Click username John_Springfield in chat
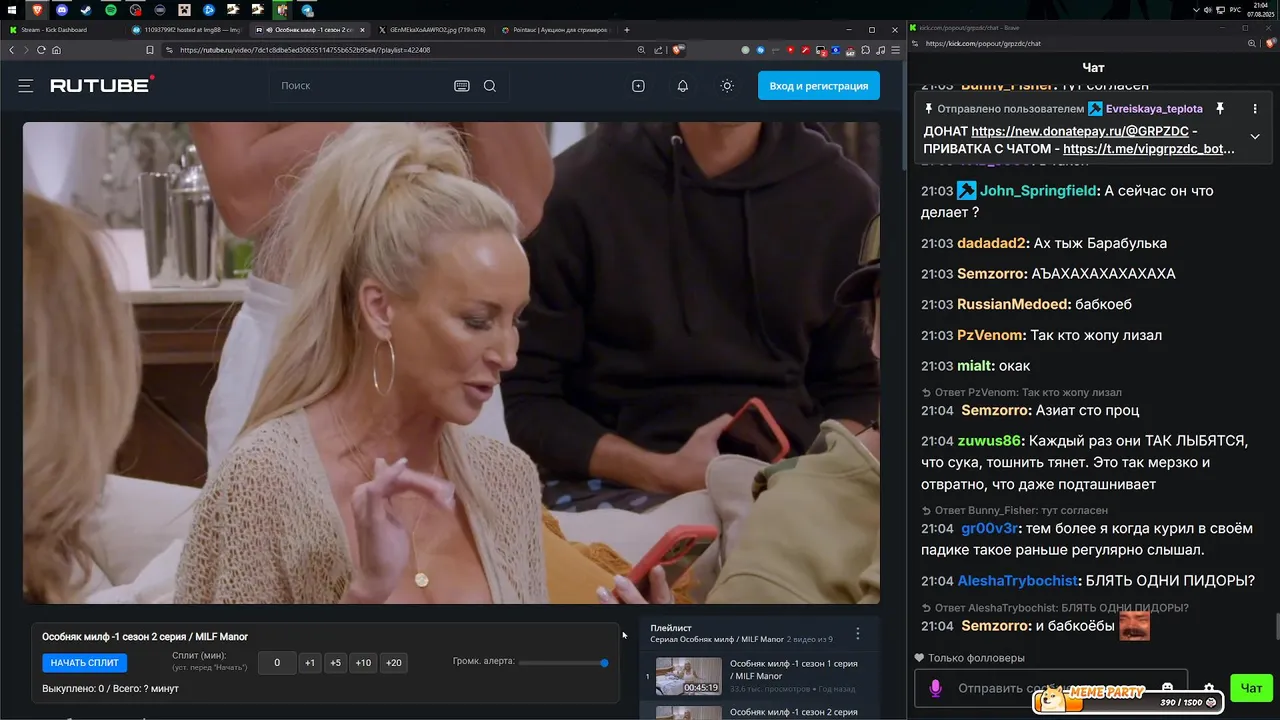This screenshot has height=720, width=1280. pyautogui.click(x=1037, y=190)
